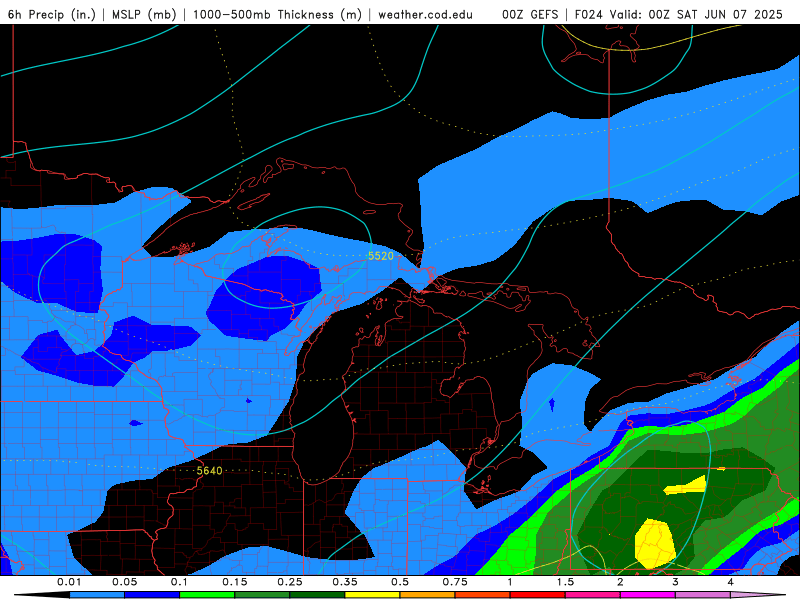Click the 0.25 legend value
800x600 pixels.
pos(290,582)
